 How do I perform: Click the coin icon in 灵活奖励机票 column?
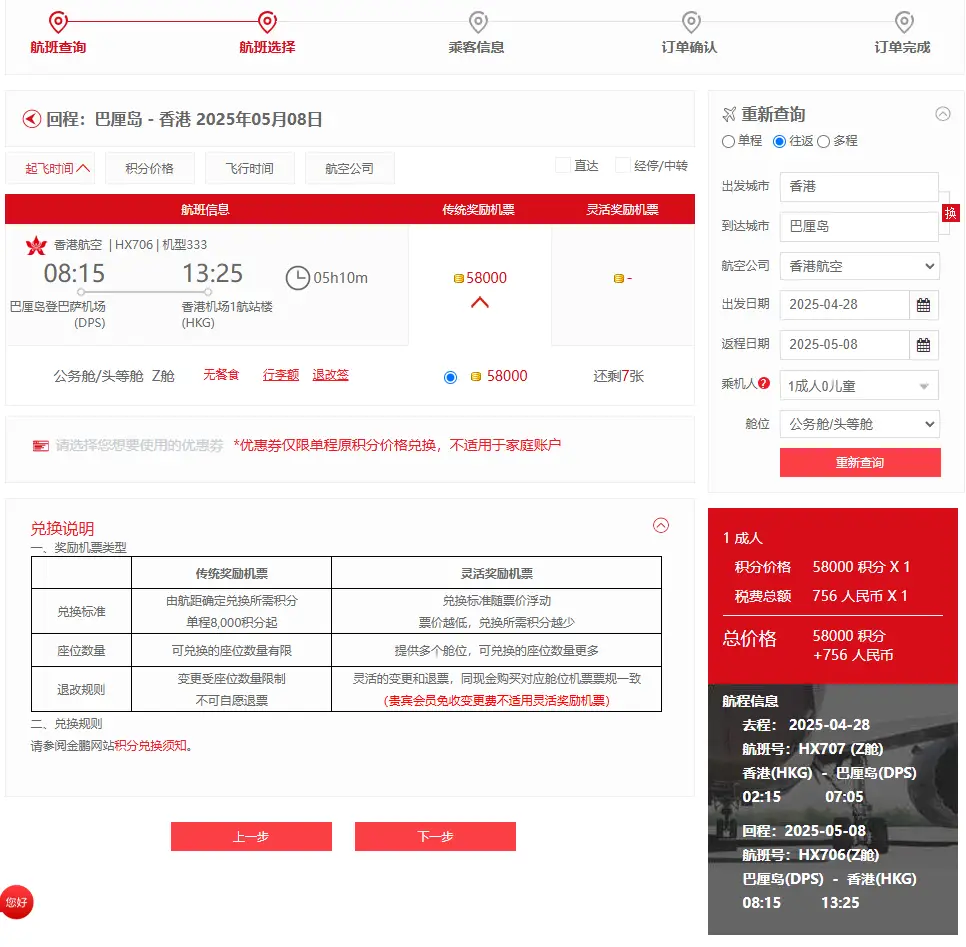tap(619, 278)
